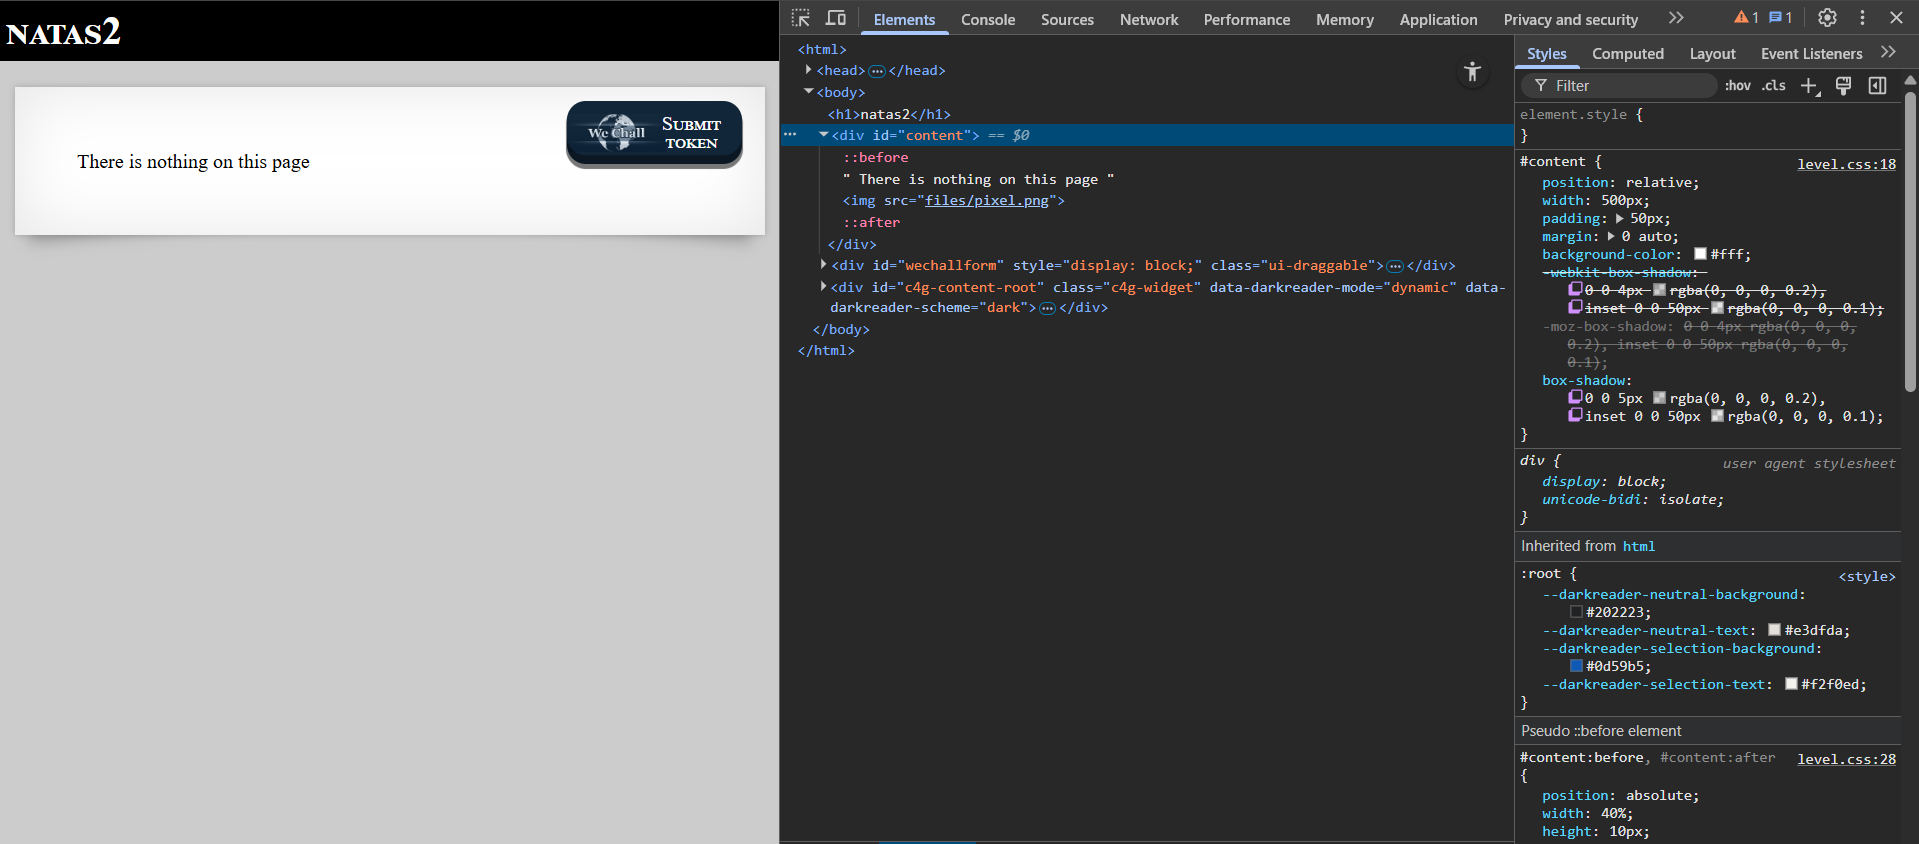Image resolution: width=1919 pixels, height=844 pixels.
Task: Open DevTools settings gear
Action: [x=1827, y=18]
